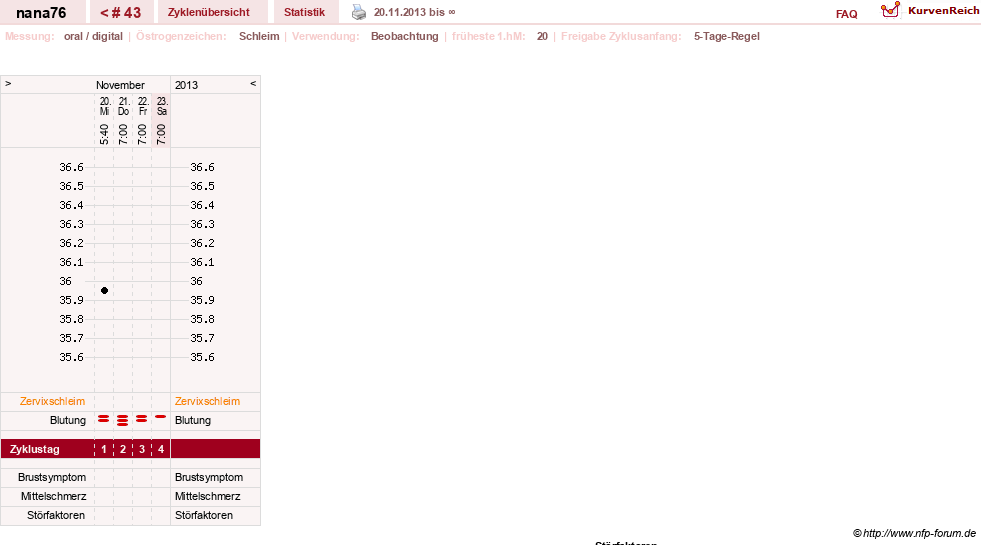The height and width of the screenshot is (545, 981).
Task: Click the früheste 1.hM value 20
Action: click(x=542, y=36)
